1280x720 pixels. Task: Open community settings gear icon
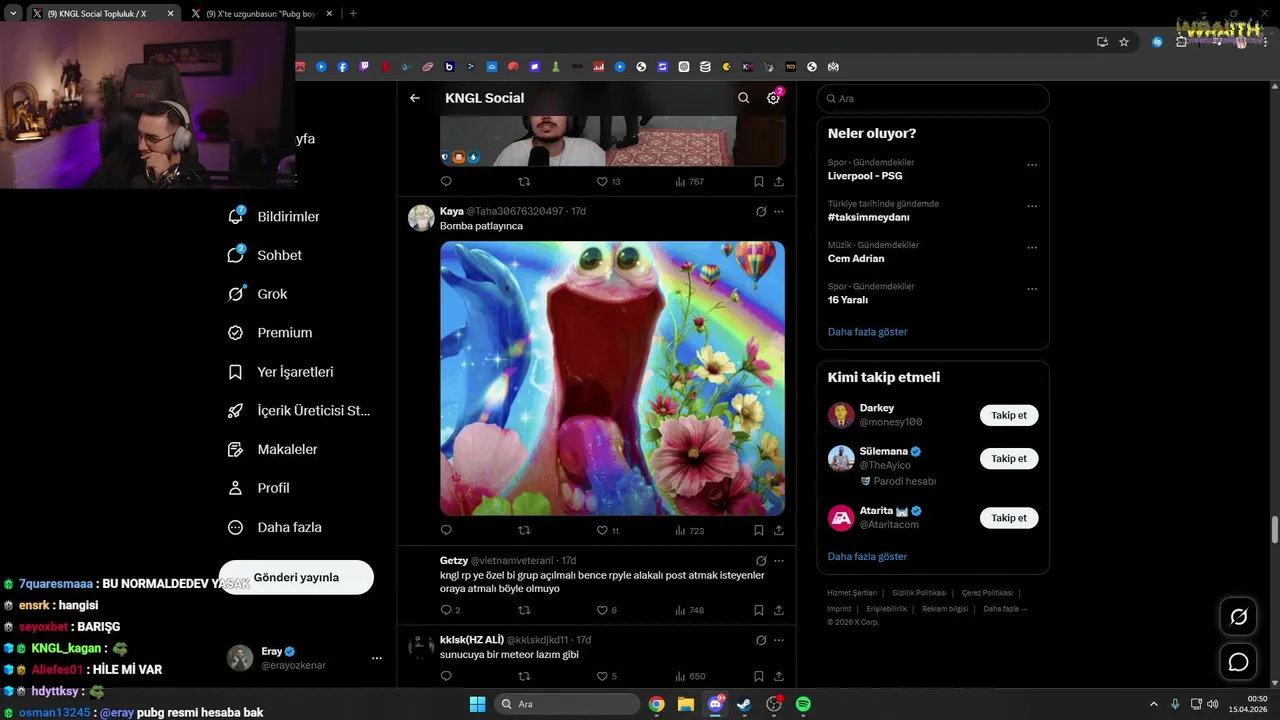pos(773,98)
